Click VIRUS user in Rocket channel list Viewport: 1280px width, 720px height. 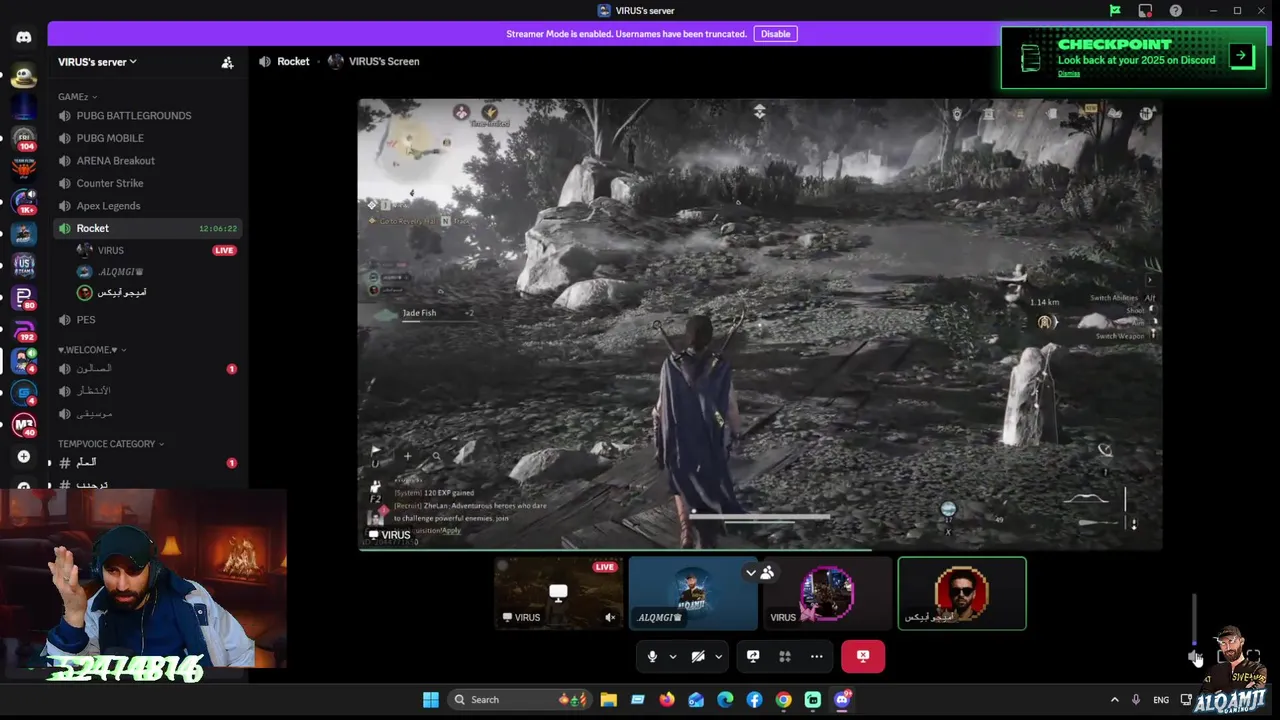click(110, 250)
